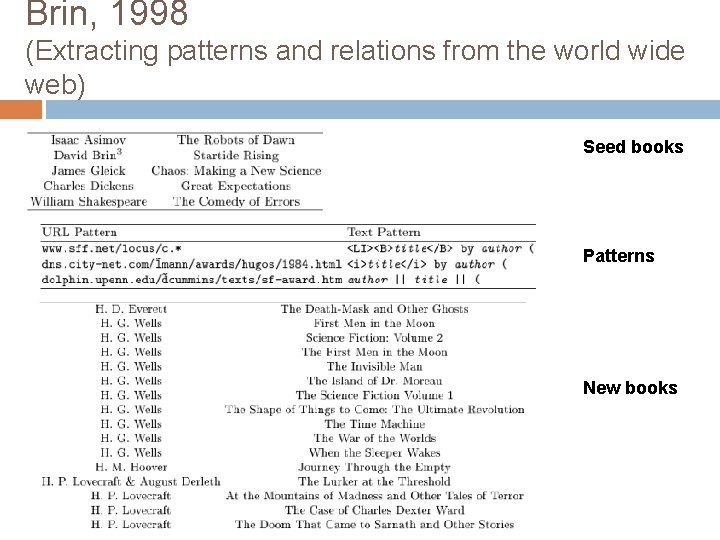Viewport: 720px width, 540px height.
Task: Click 'H. P. Lovecraft & August Derleth'
Action: point(131,481)
